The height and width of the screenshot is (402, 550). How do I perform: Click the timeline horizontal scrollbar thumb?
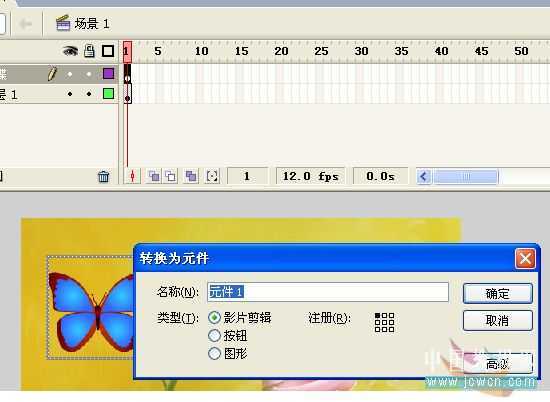tap(466, 176)
